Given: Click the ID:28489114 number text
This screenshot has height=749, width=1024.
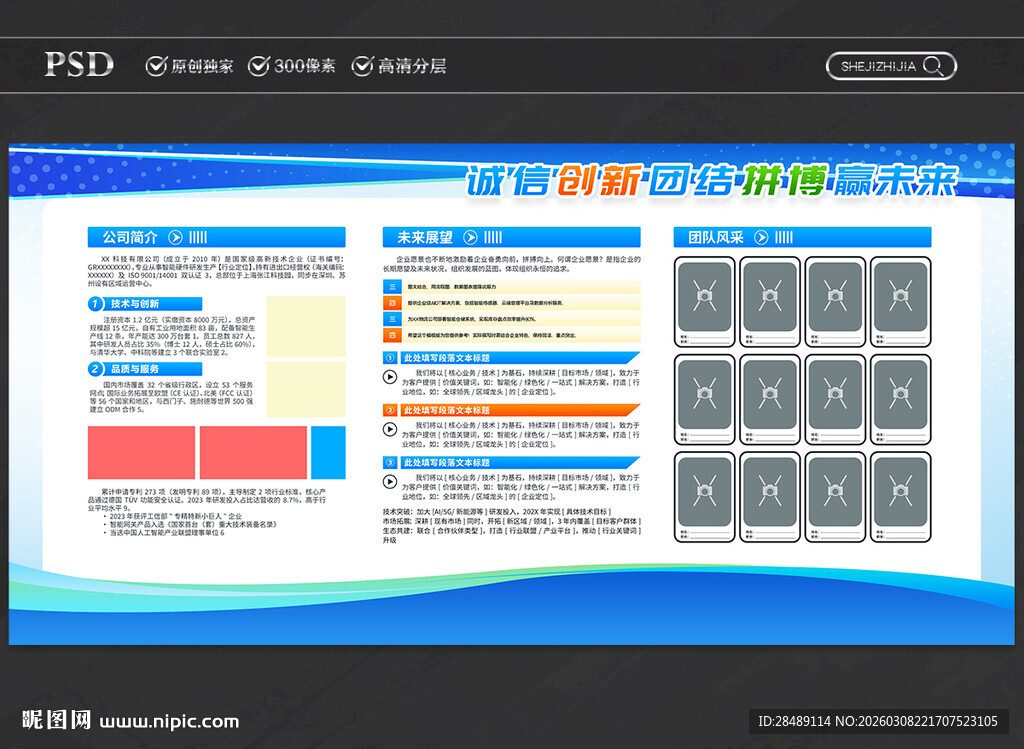Looking at the screenshot, I should click(x=793, y=721).
